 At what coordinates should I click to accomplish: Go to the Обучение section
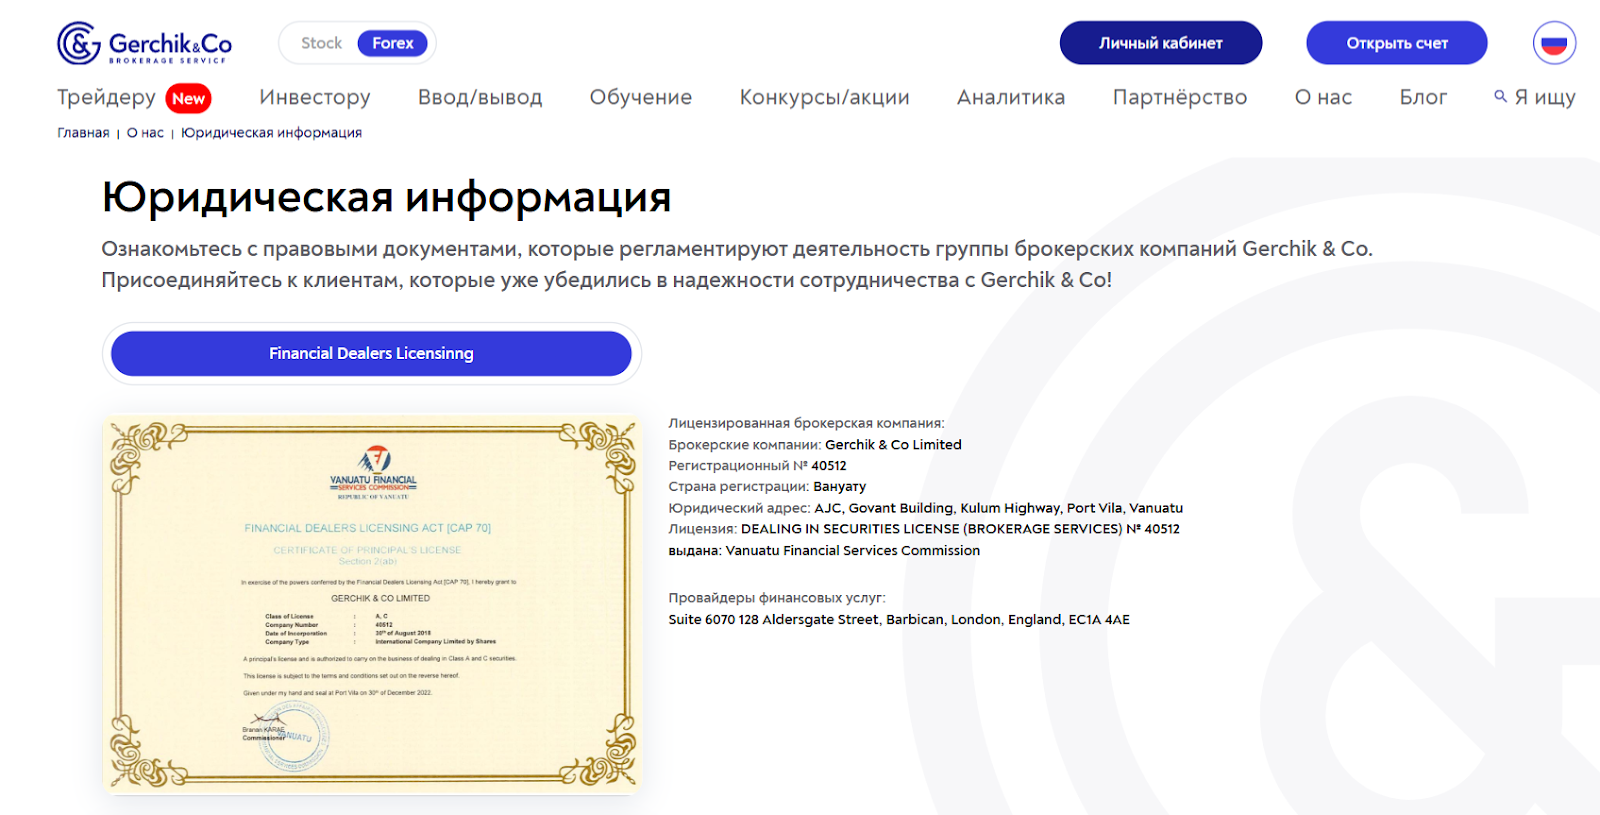(640, 97)
